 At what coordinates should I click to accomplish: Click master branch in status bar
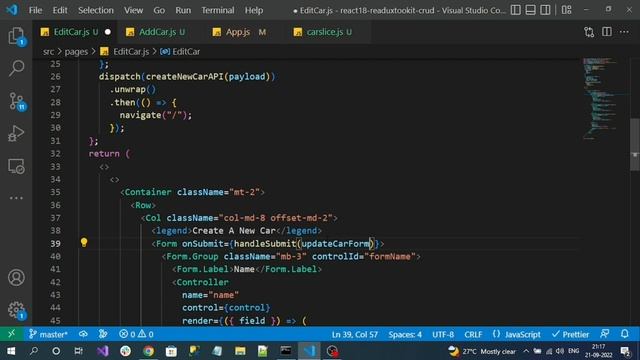point(48,334)
